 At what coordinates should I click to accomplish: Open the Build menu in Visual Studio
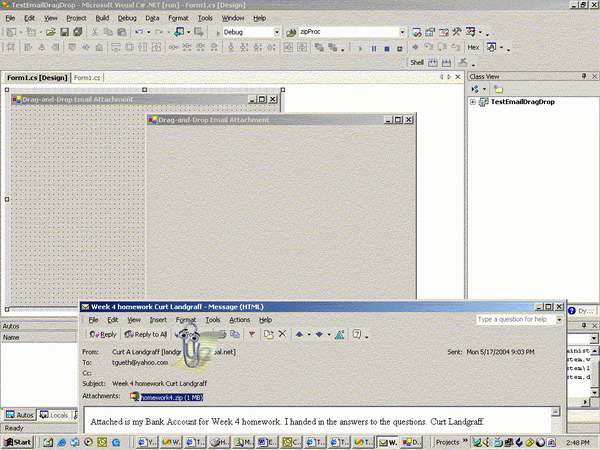(102, 18)
